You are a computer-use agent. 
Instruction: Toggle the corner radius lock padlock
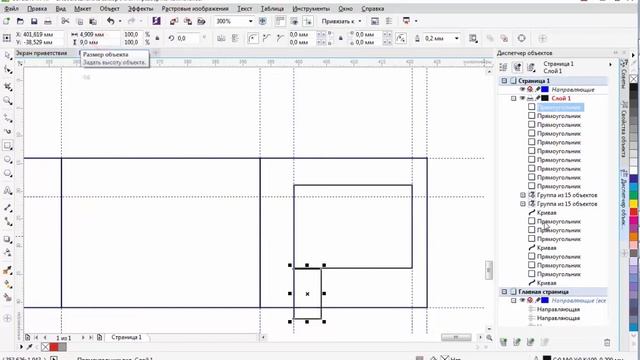[341, 38]
